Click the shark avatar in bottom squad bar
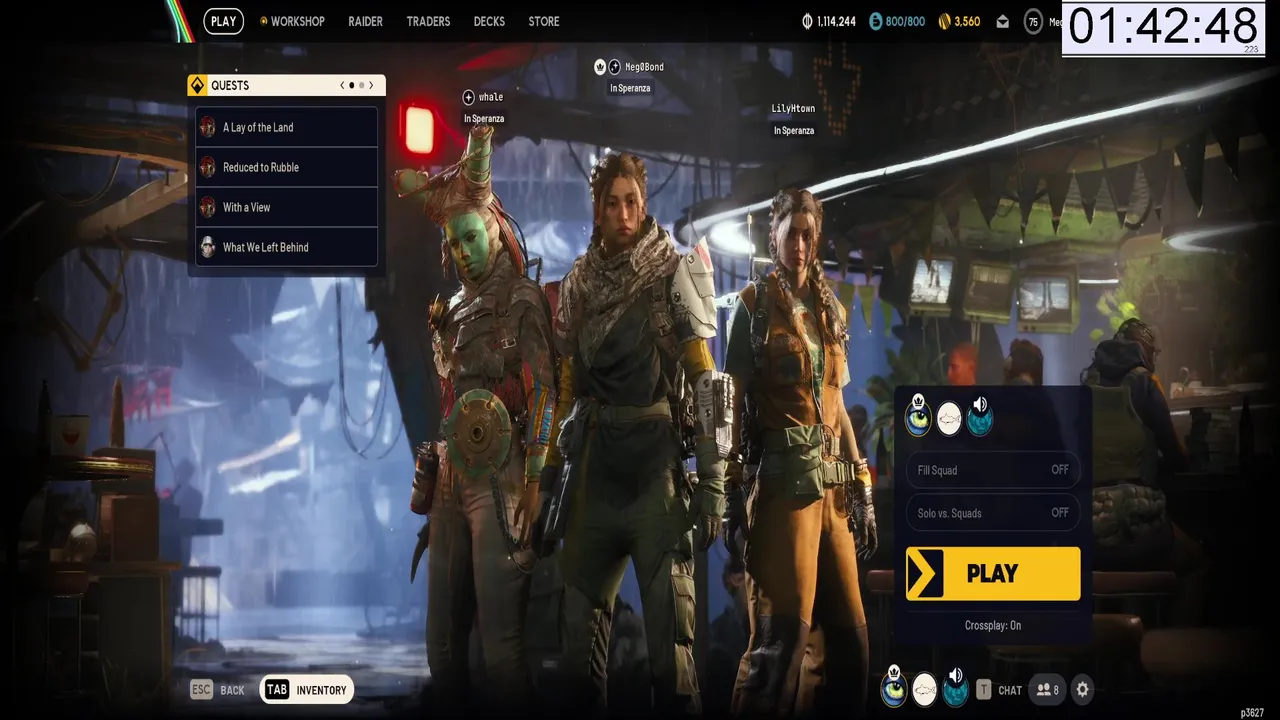The height and width of the screenshot is (720, 1280). coord(925,689)
